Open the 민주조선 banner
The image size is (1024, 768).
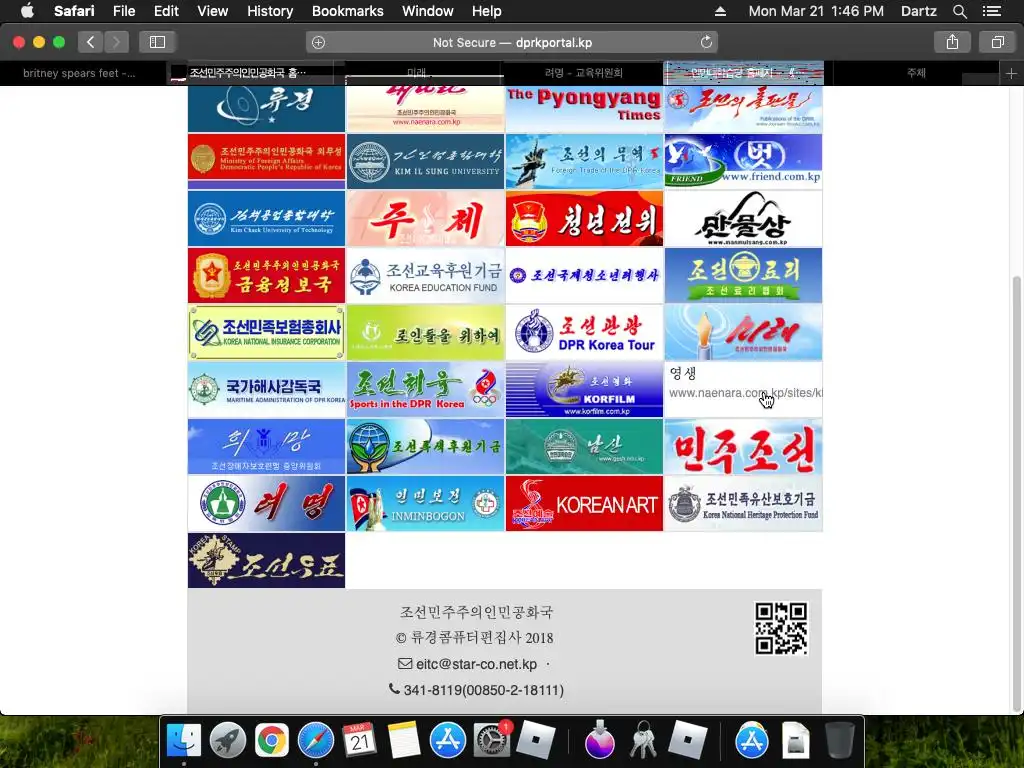[x=743, y=446]
